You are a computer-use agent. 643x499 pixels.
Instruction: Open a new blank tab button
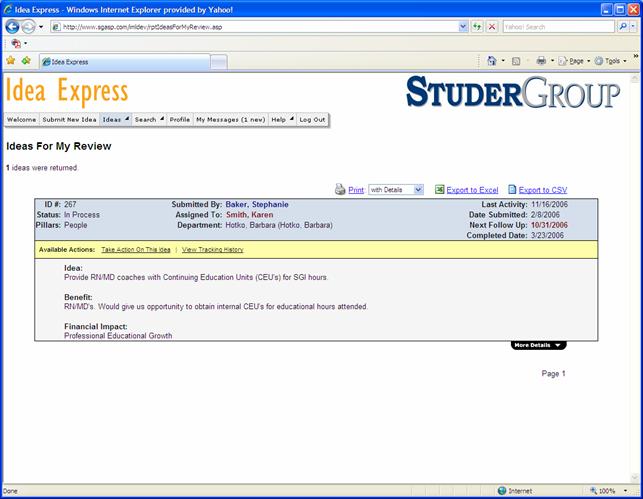point(219,62)
